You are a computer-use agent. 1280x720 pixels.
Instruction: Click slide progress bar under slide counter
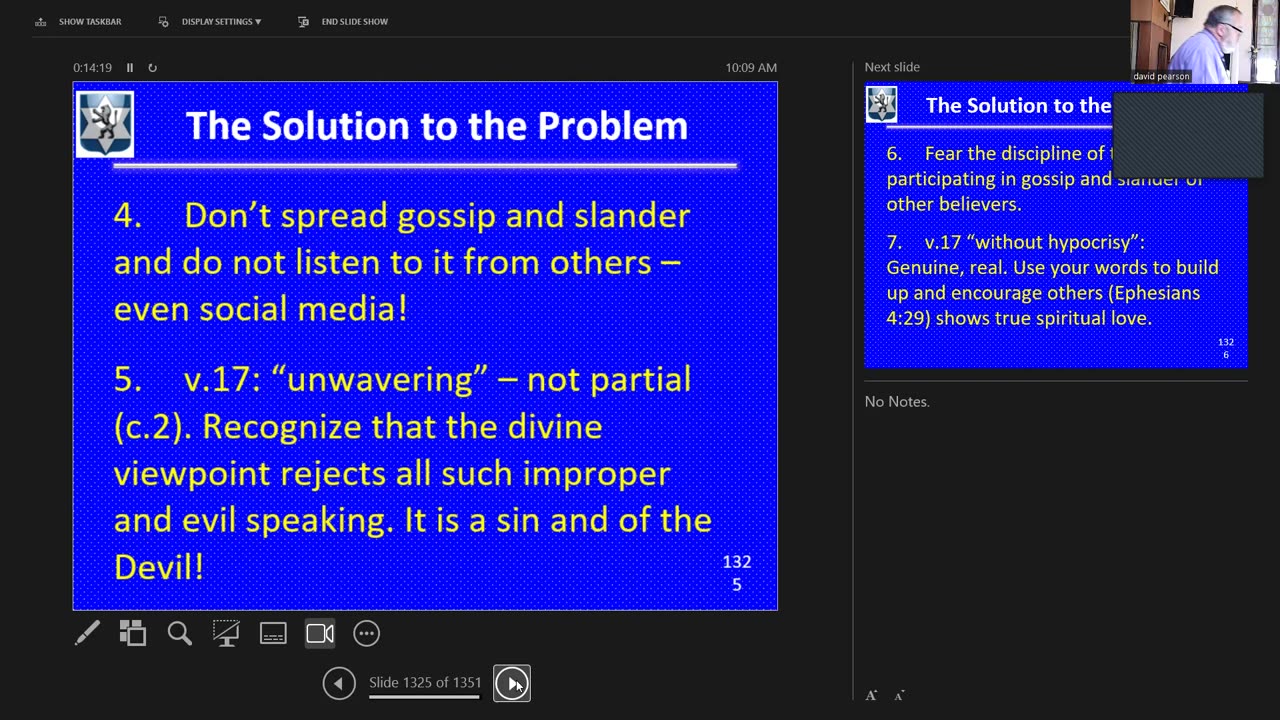click(425, 697)
